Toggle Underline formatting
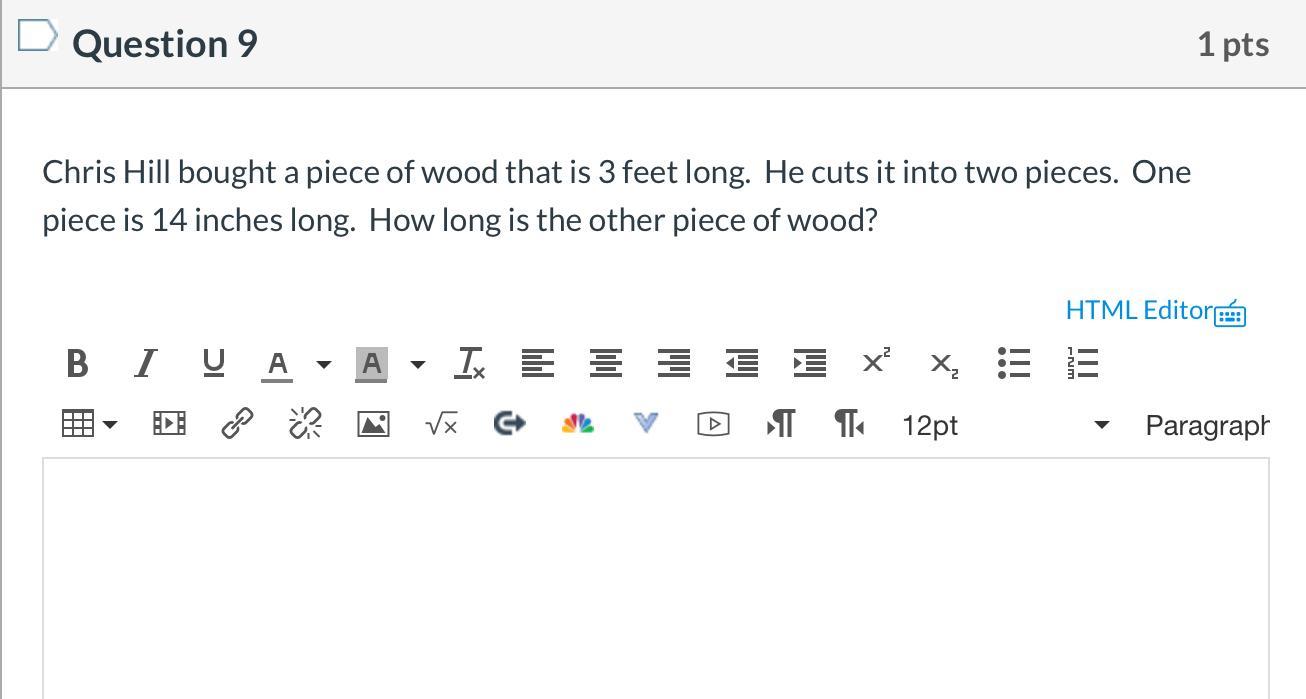This screenshot has width=1306, height=699. pyautogui.click(x=213, y=363)
